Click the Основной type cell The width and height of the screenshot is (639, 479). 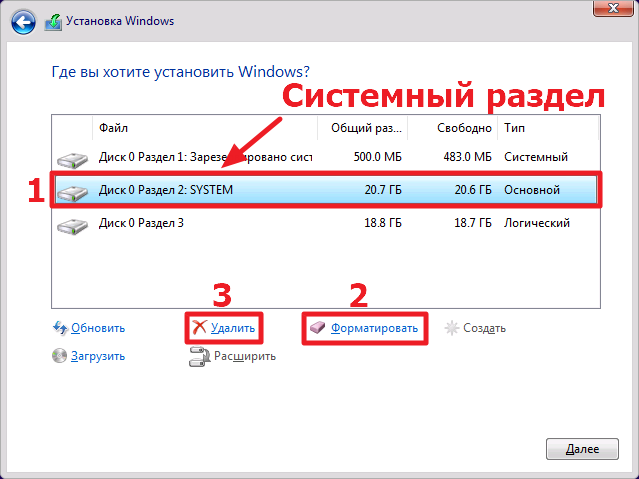point(532,190)
